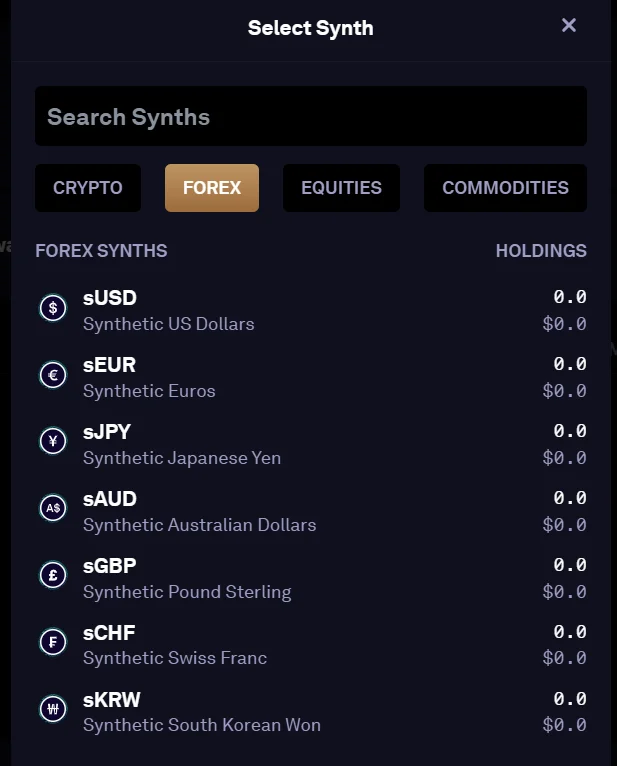Select the sEUR synth name
617x766 pixels.
coord(109,365)
